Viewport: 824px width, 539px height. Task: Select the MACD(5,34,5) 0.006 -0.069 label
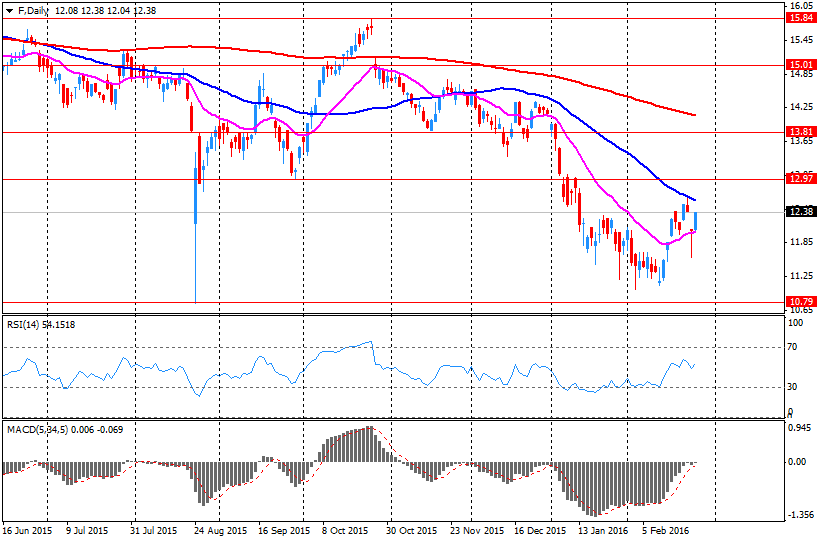(x=65, y=430)
